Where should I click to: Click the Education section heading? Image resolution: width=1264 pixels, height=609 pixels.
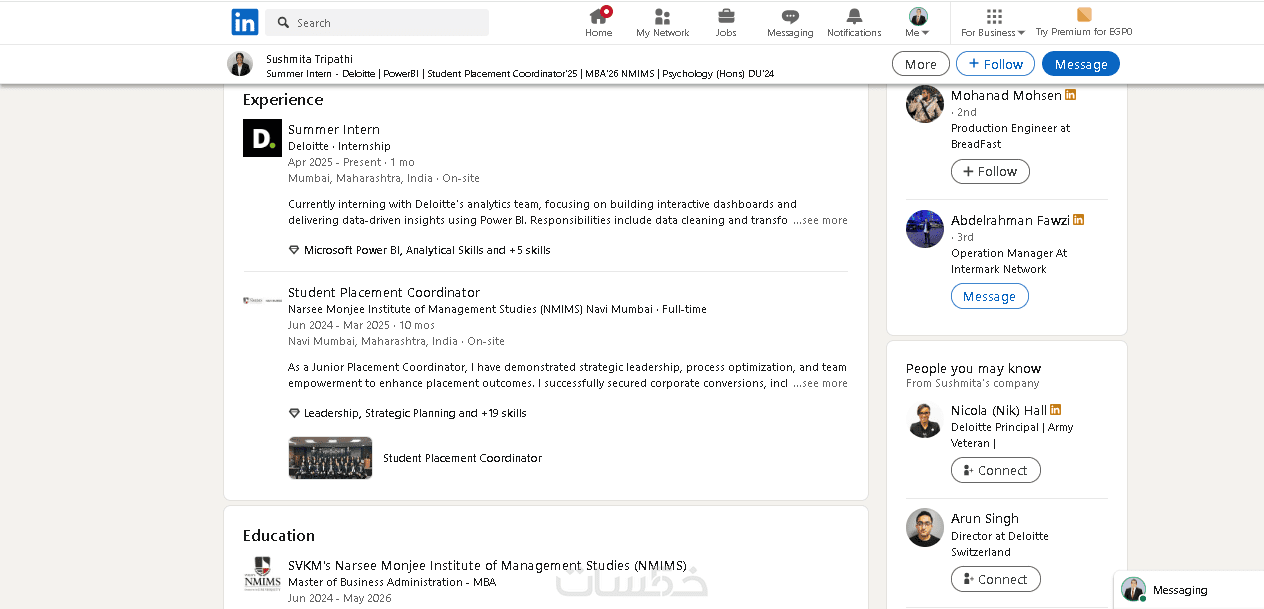click(x=279, y=536)
